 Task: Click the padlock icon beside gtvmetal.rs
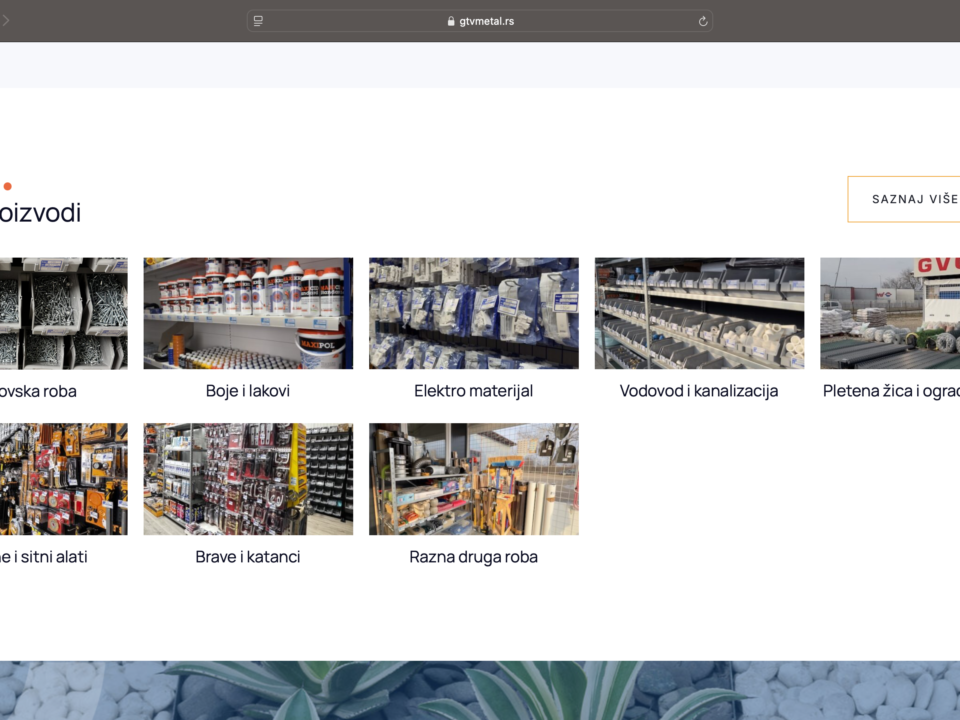(x=452, y=21)
